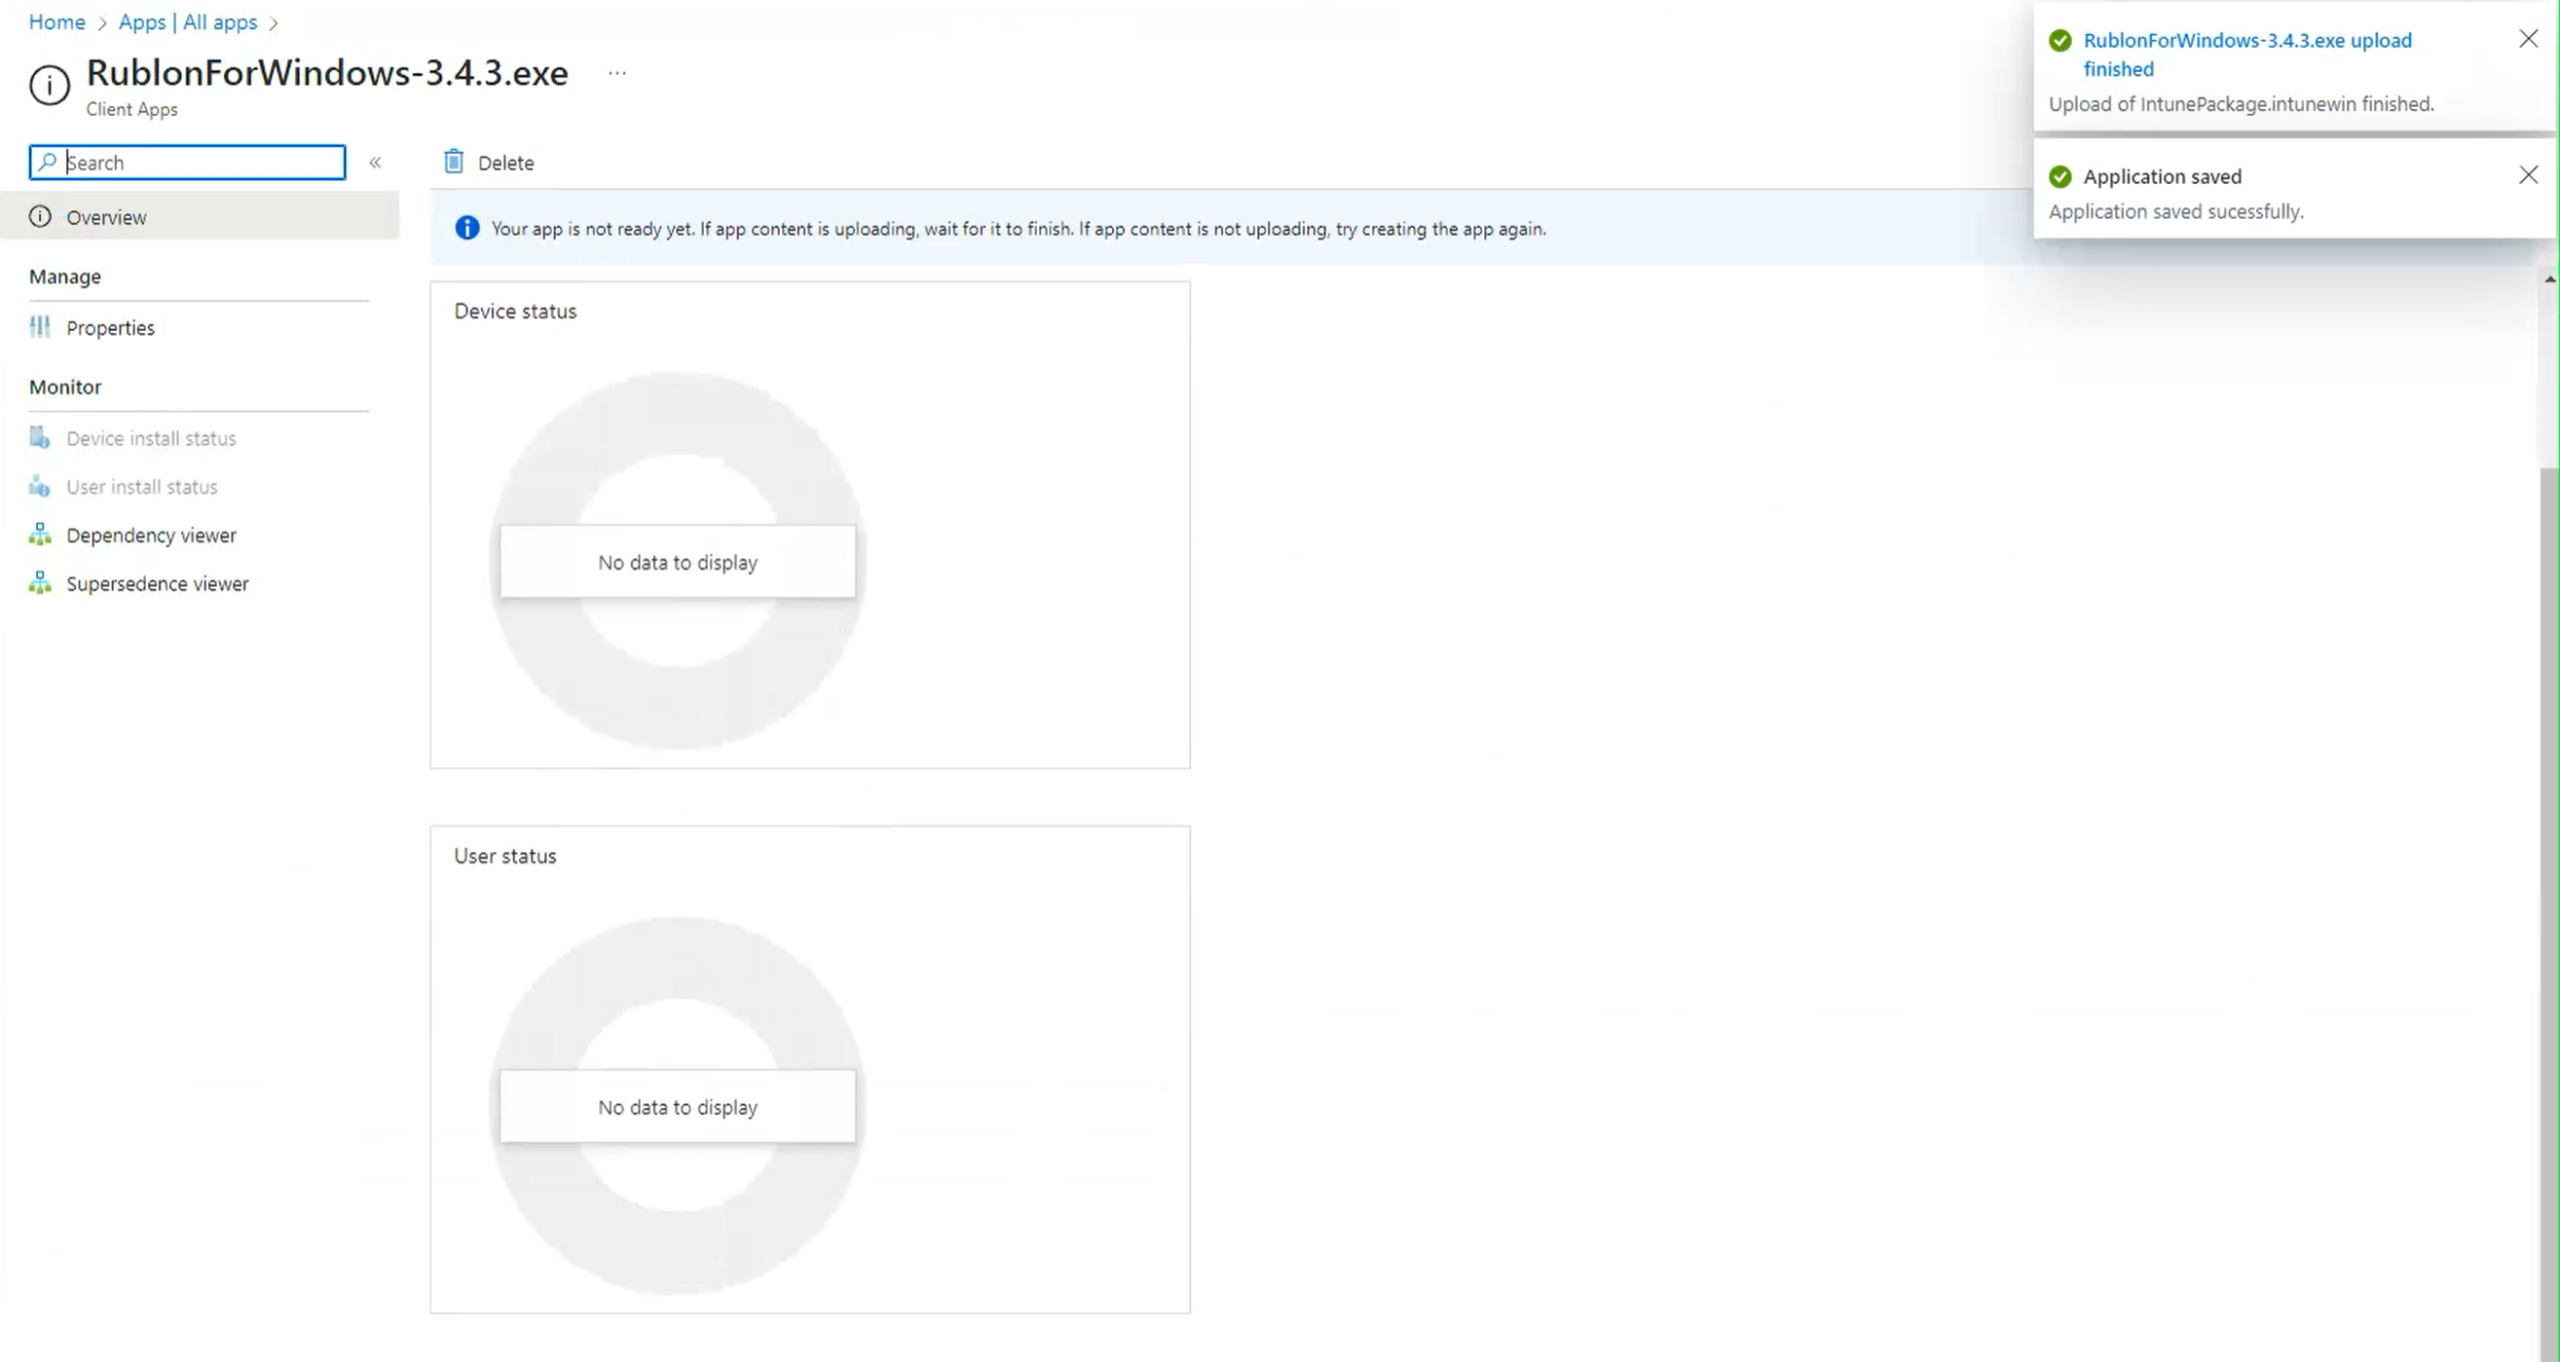Dismiss the upload finished notification

[x=2528, y=39]
